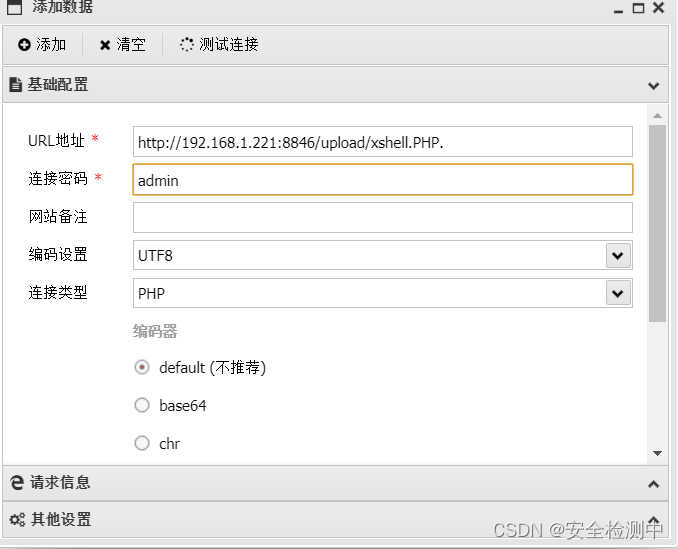Screen dimensions: 678x549
Task: Open the 连接类型 PHP dropdown
Action: pos(618,293)
